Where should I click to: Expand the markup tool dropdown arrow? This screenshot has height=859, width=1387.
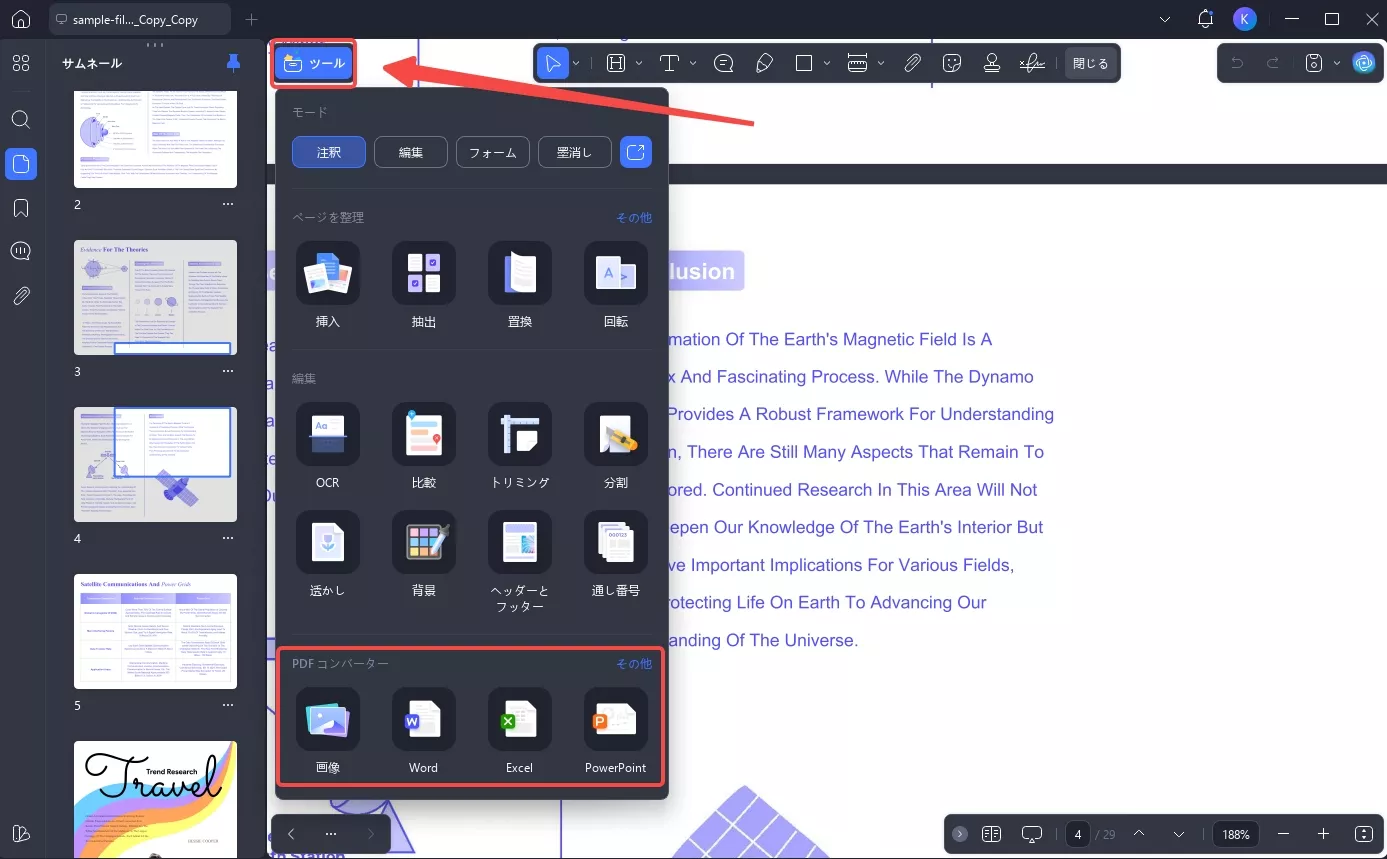639,63
